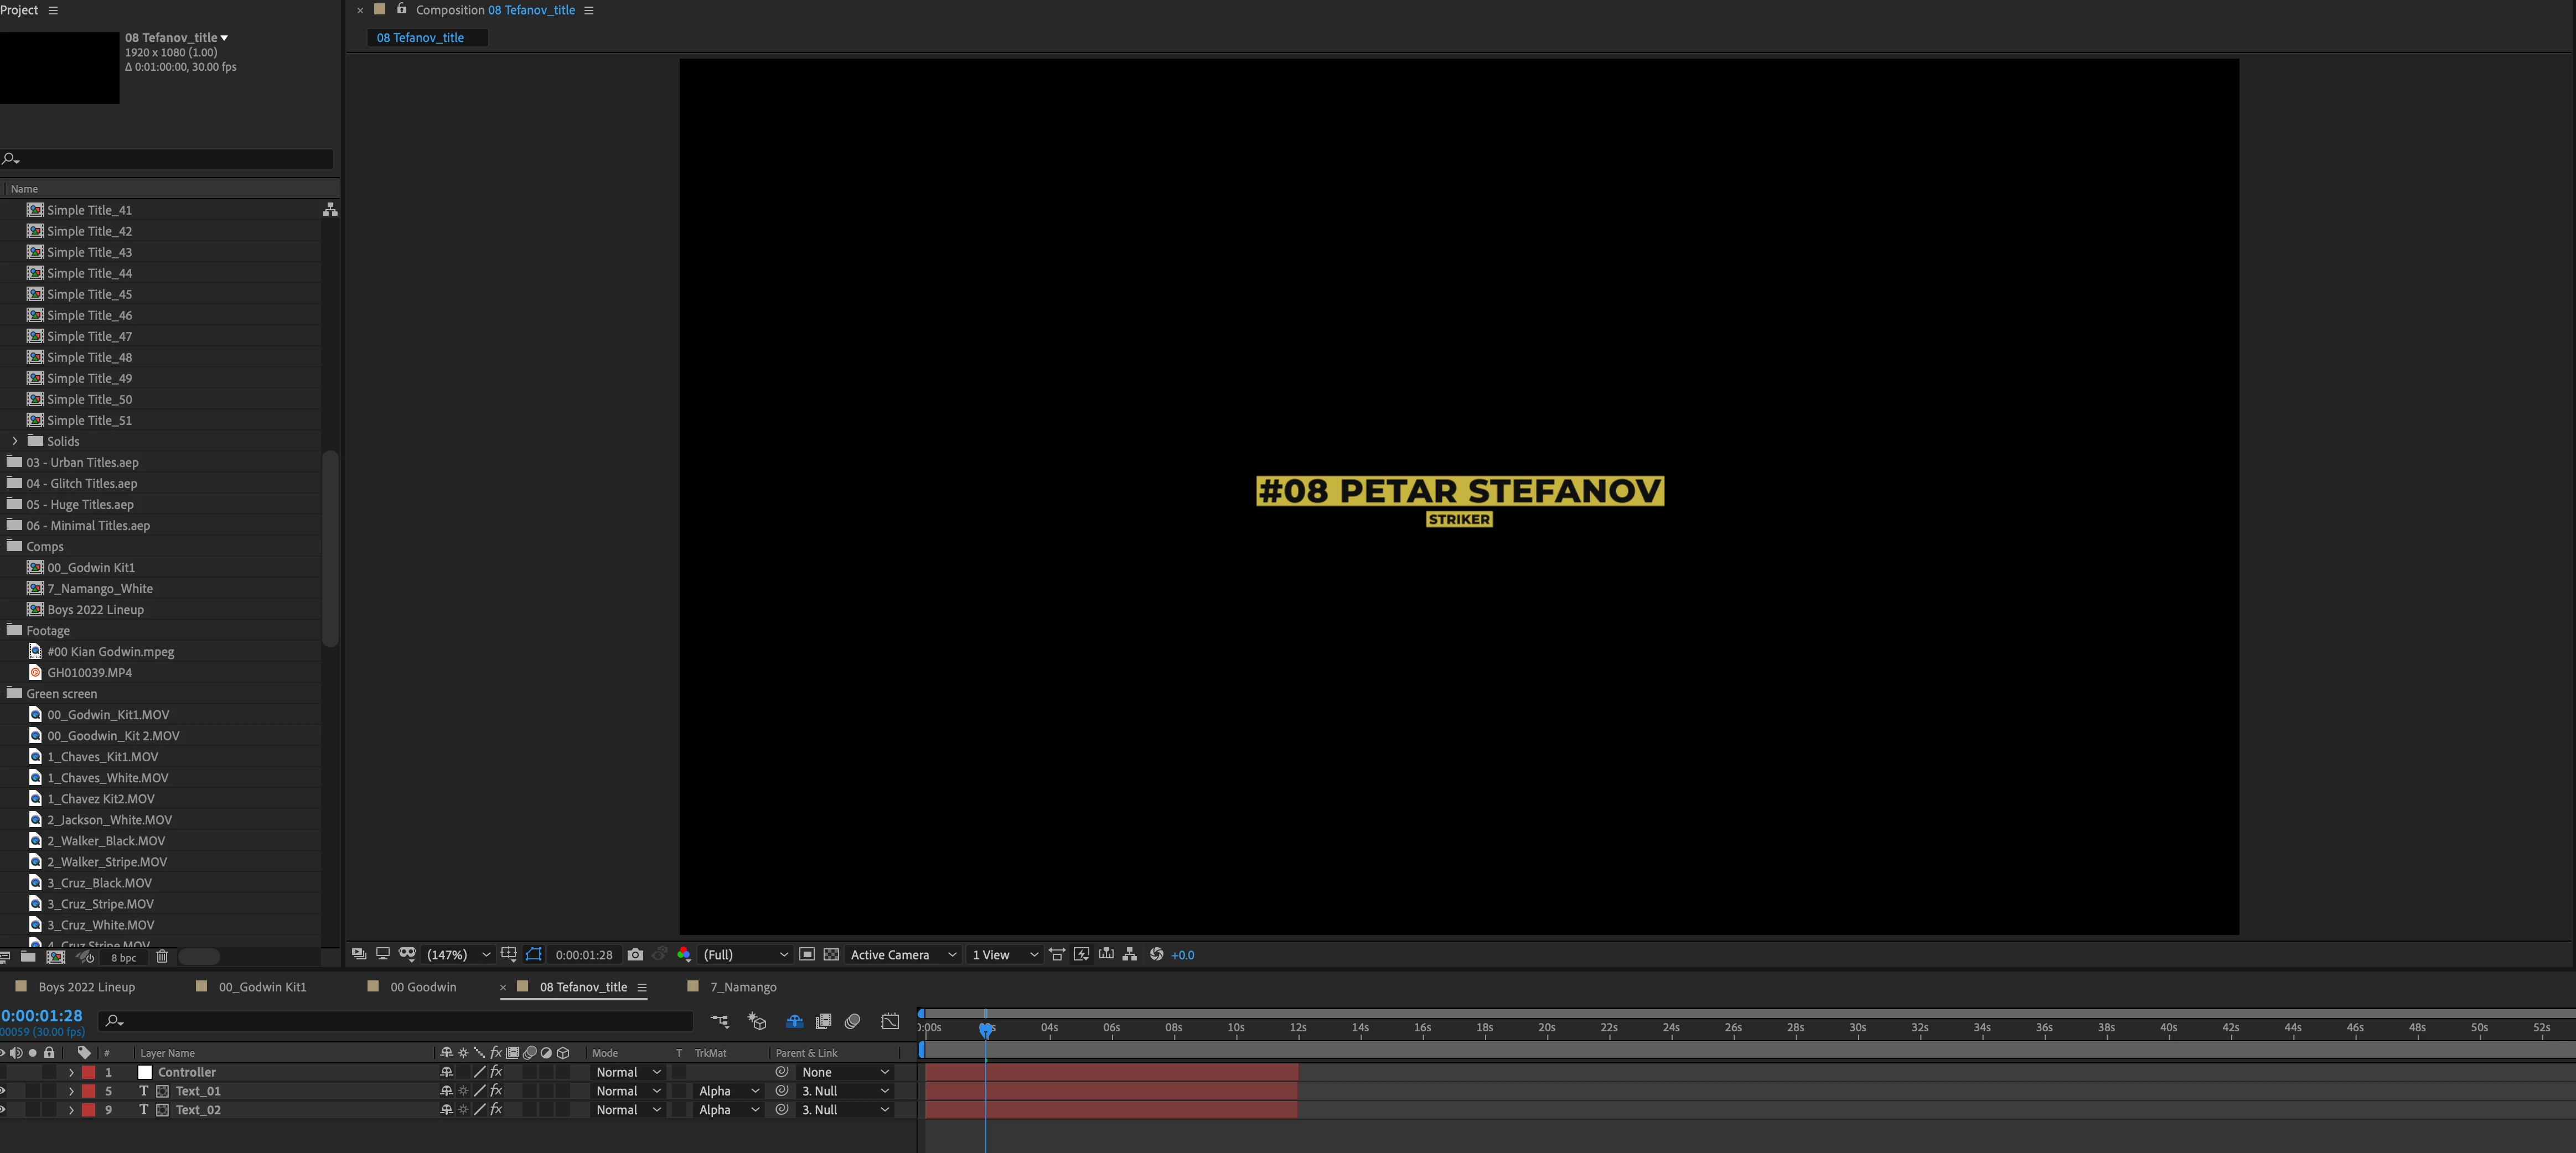
Task: Toggle the transparency grid icon
Action: (831, 954)
